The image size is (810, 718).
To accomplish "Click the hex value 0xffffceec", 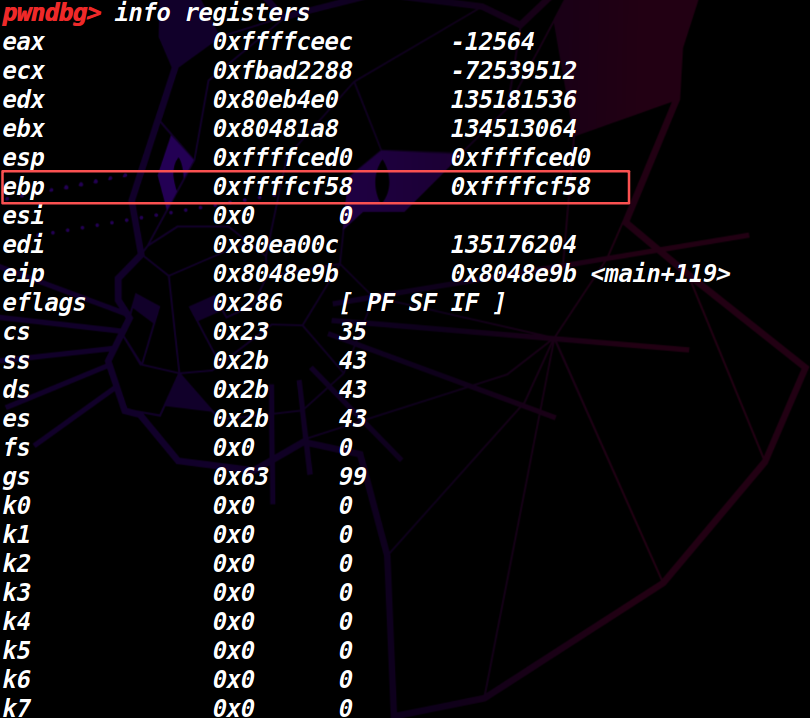I will pyautogui.click(x=282, y=42).
